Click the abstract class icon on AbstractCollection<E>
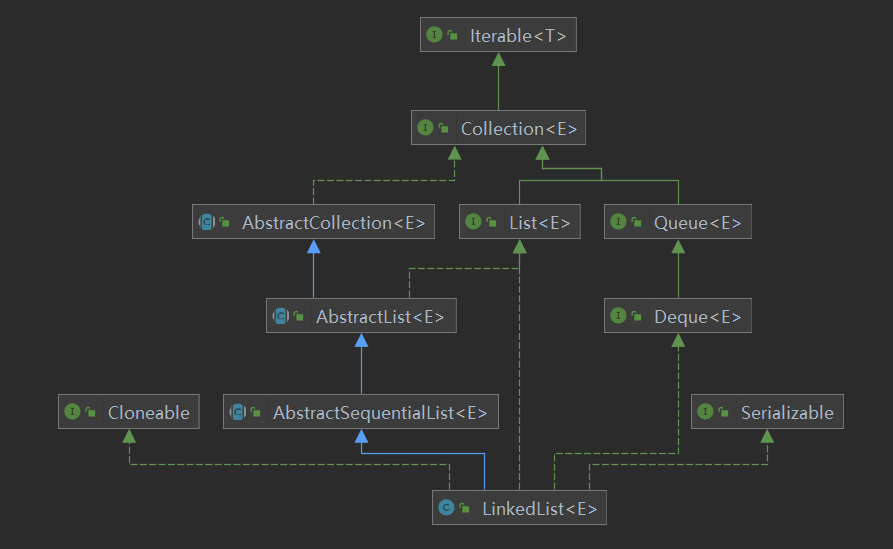The height and width of the screenshot is (549, 893). click(207, 222)
